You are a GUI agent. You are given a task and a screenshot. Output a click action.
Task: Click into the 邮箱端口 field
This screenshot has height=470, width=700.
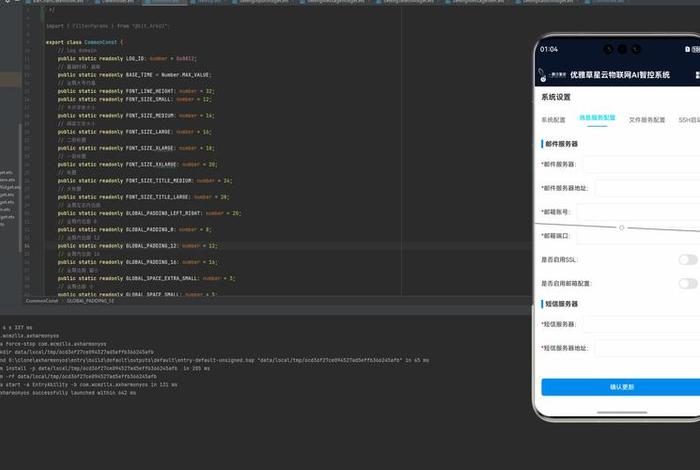637,236
